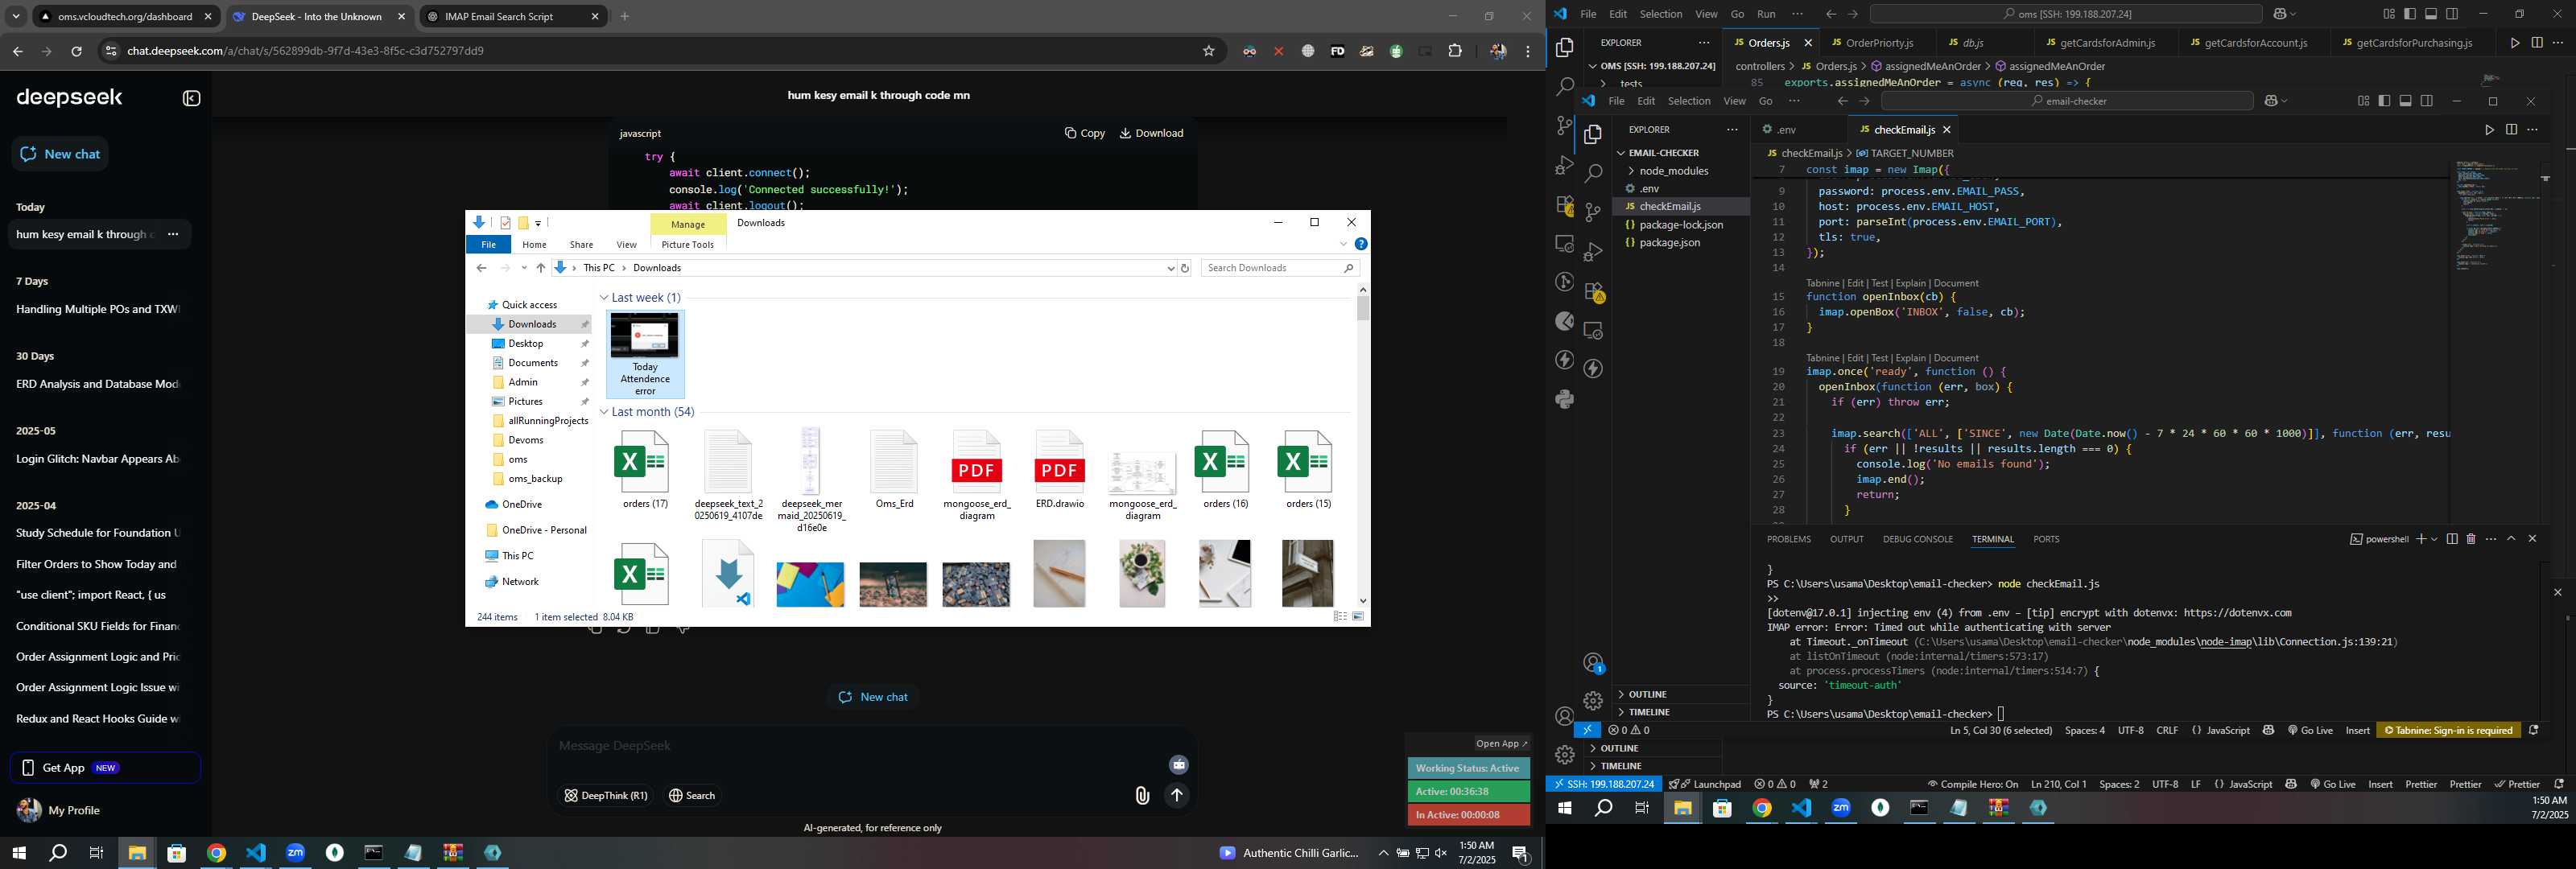Toggle DeepThink (R1) mode in DeepSeek
The width and height of the screenshot is (2576, 869).
(605, 796)
